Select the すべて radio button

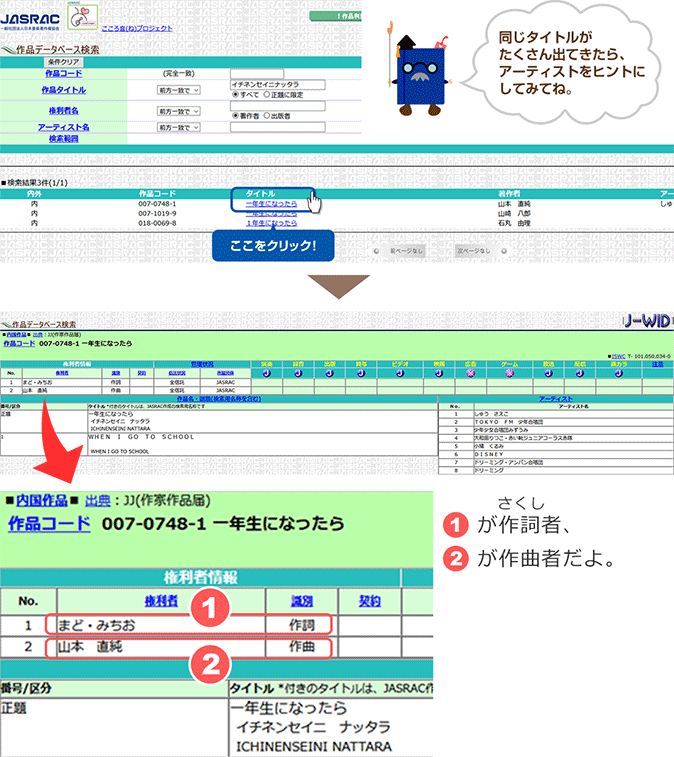pyautogui.click(x=233, y=95)
